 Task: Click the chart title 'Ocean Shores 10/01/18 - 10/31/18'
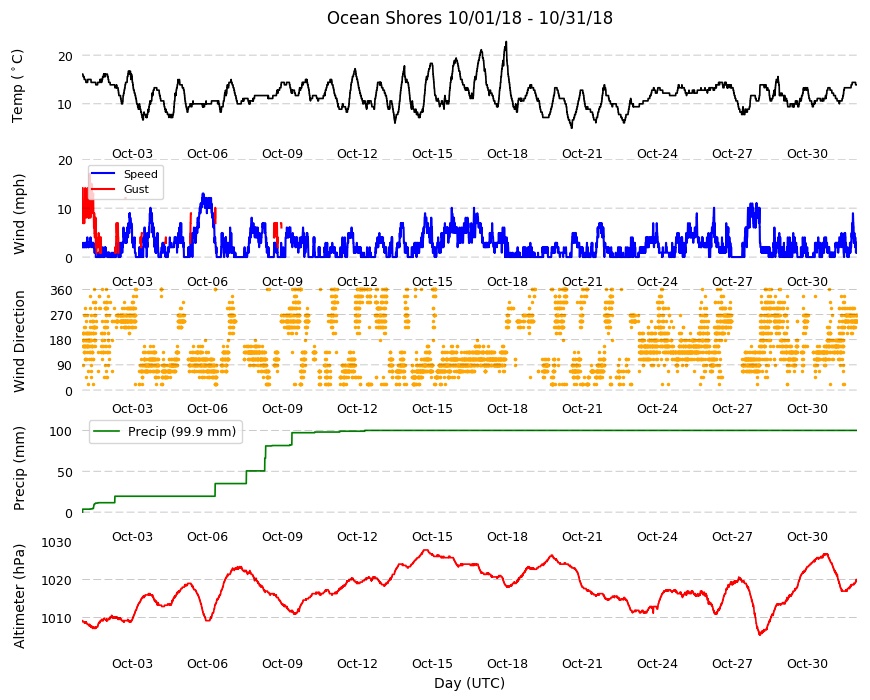pos(469,18)
